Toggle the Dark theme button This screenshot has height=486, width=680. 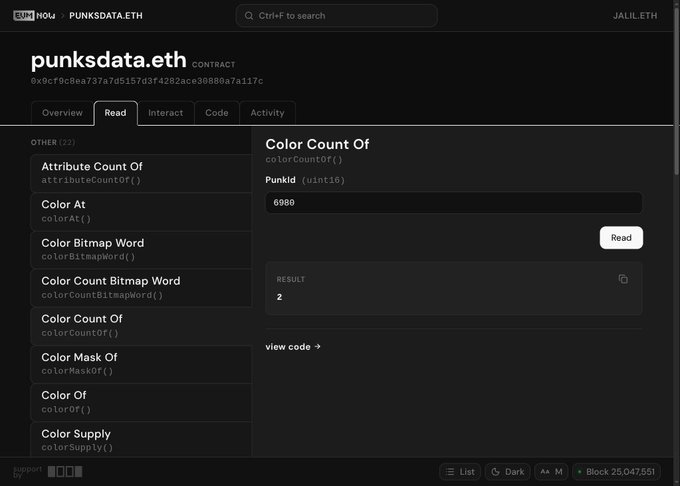pos(507,472)
